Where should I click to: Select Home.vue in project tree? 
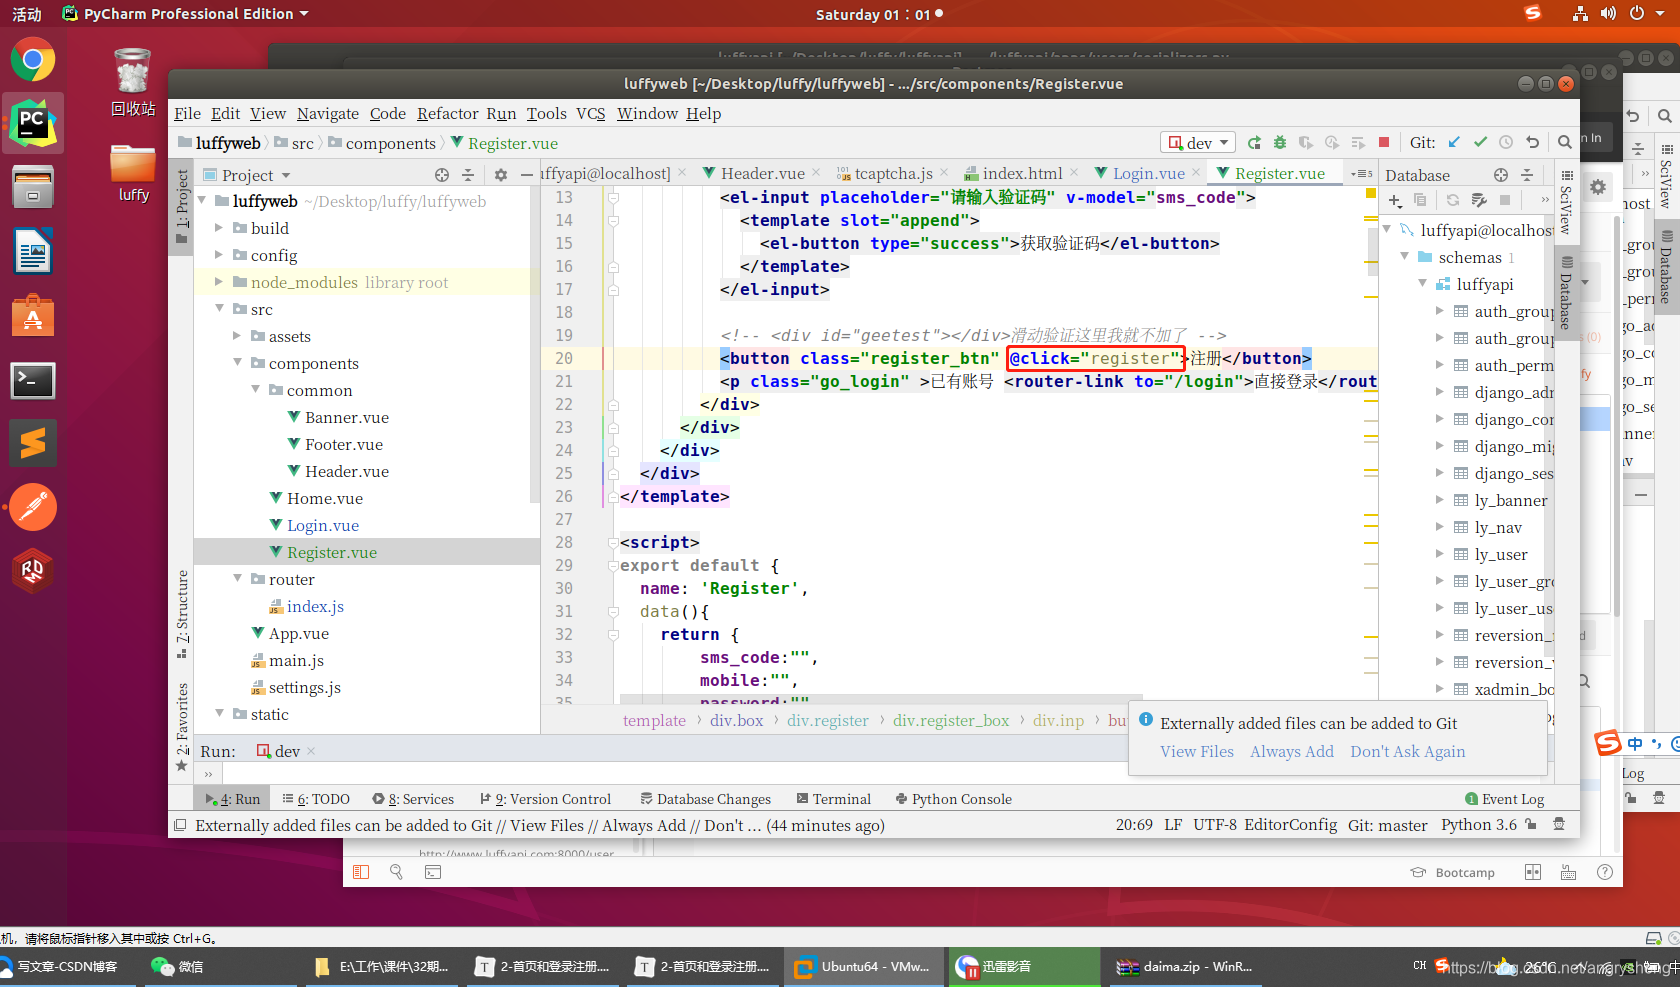click(x=324, y=498)
